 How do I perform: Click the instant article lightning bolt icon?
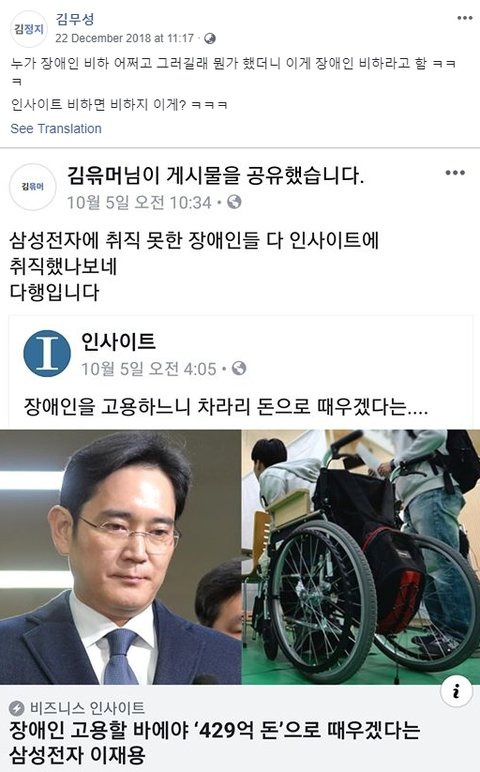coord(17,709)
